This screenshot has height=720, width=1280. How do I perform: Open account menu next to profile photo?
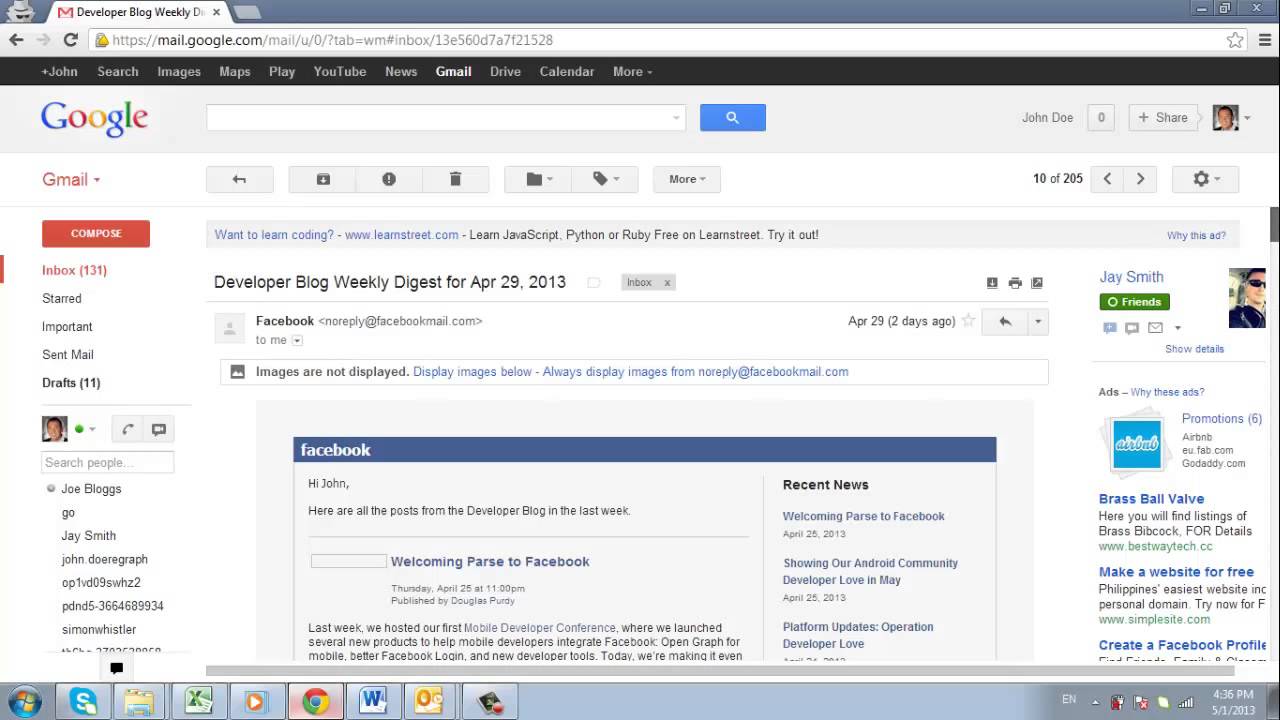point(1247,118)
